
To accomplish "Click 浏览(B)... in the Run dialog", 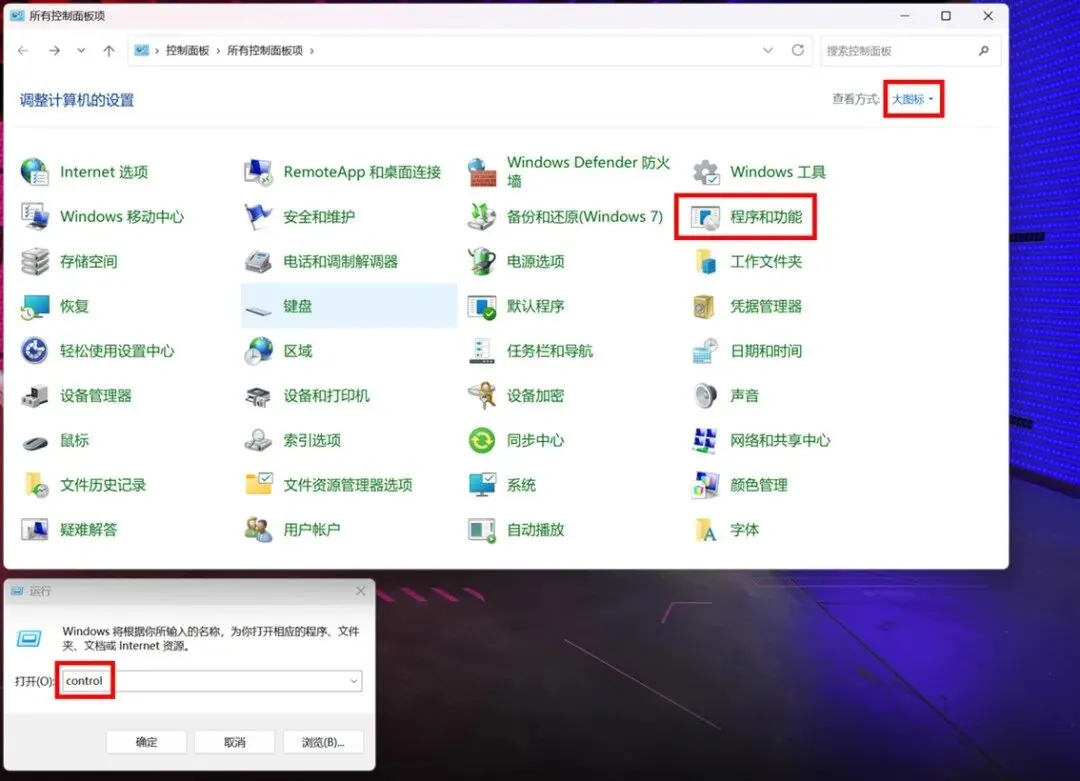I will click(323, 742).
